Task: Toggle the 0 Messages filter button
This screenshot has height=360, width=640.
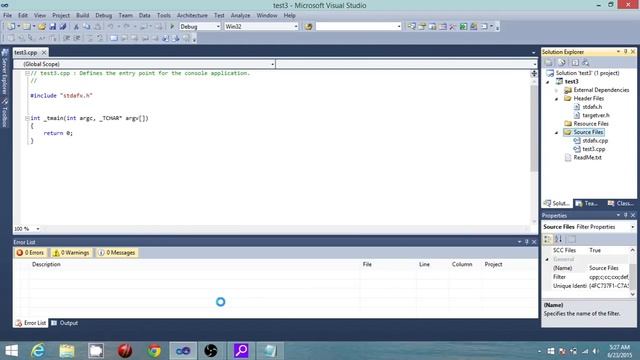Action: pyautogui.click(x=117, y=253)
